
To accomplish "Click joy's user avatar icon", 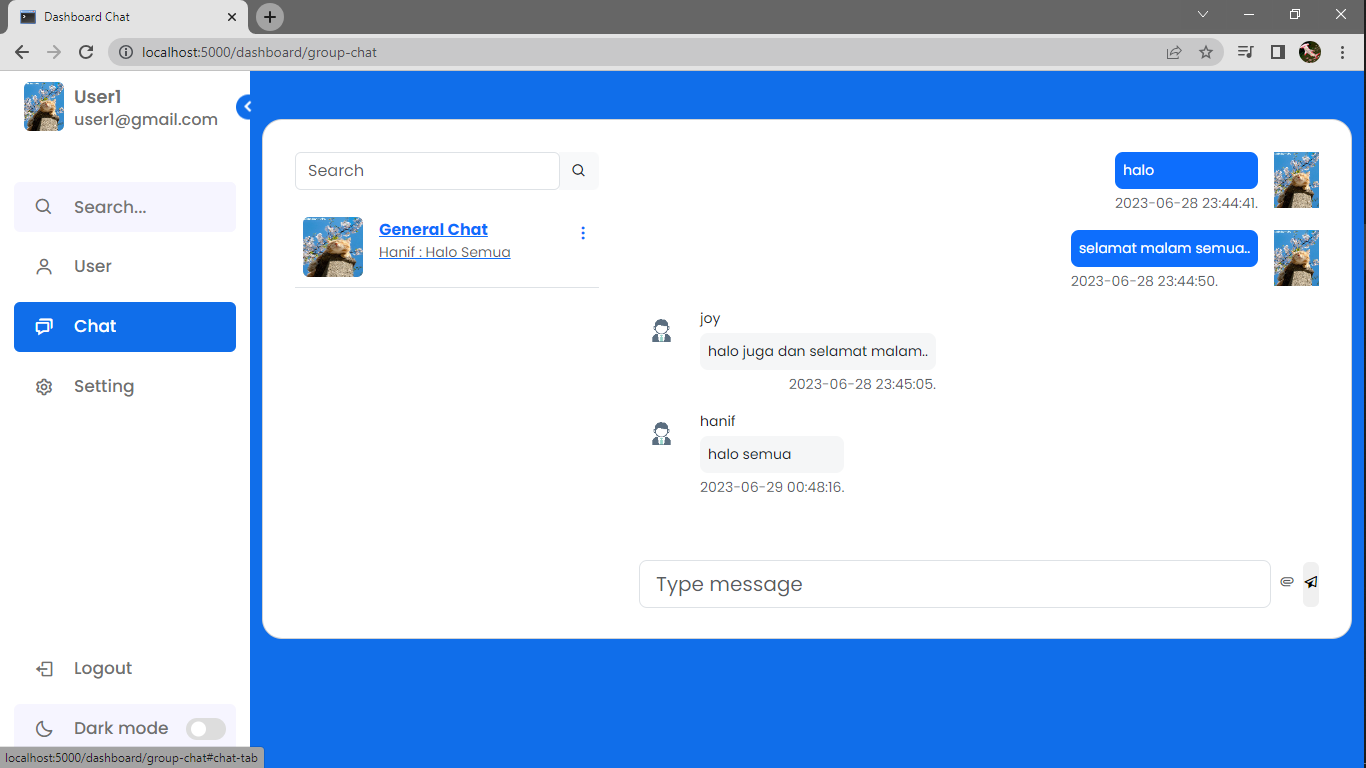I will point(661,331).
